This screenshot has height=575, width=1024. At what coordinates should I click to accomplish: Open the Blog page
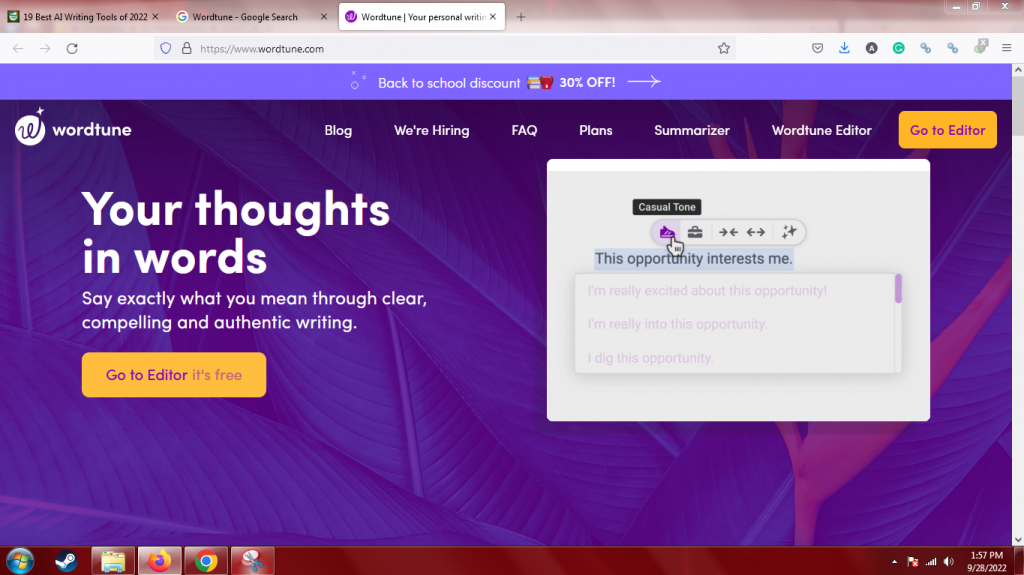(338, 130)
